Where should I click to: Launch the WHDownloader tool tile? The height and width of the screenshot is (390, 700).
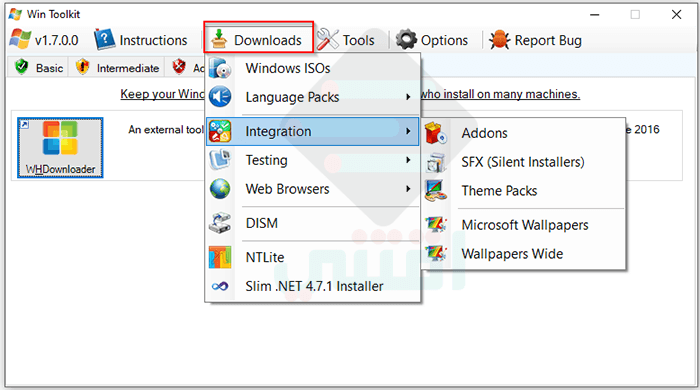pyautogui.click(x=60, y=148)
